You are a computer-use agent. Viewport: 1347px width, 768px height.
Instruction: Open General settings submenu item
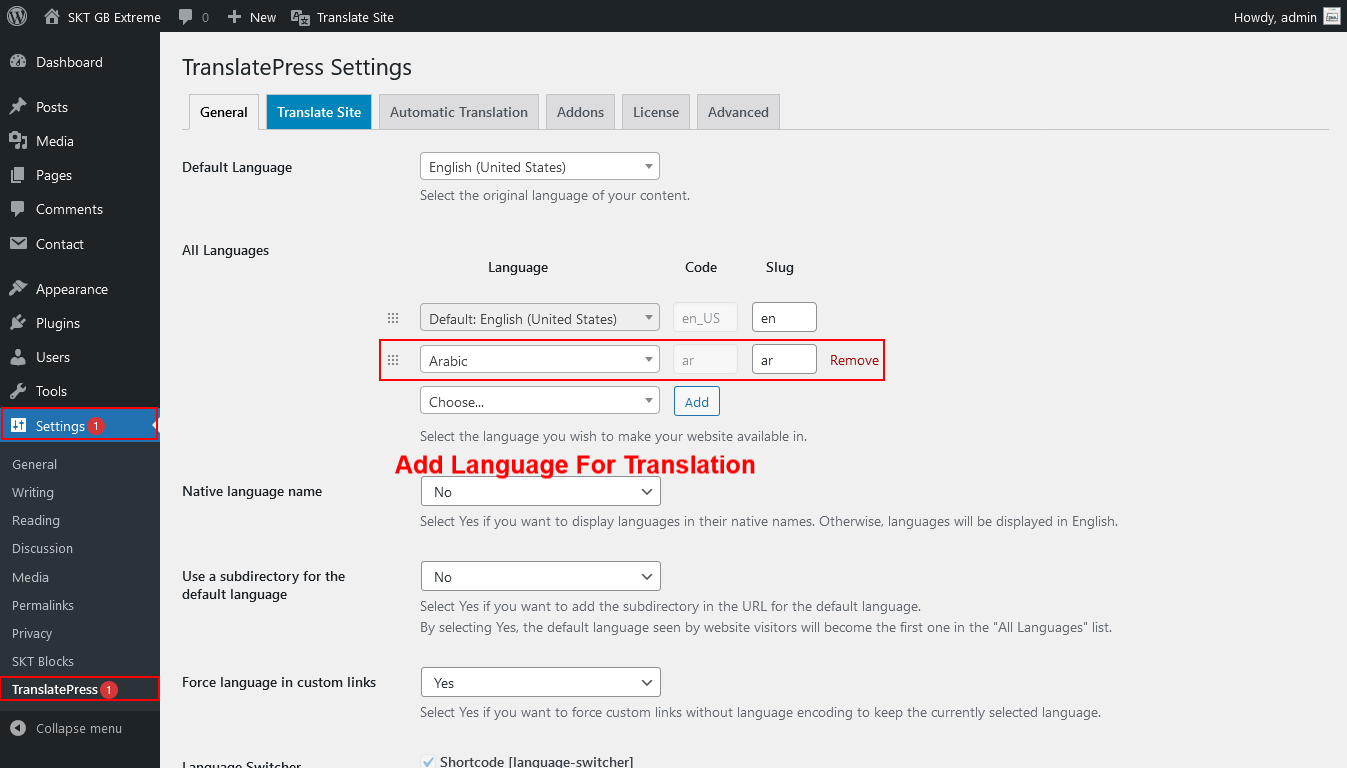pyautogui.click(x=34, y=464)
